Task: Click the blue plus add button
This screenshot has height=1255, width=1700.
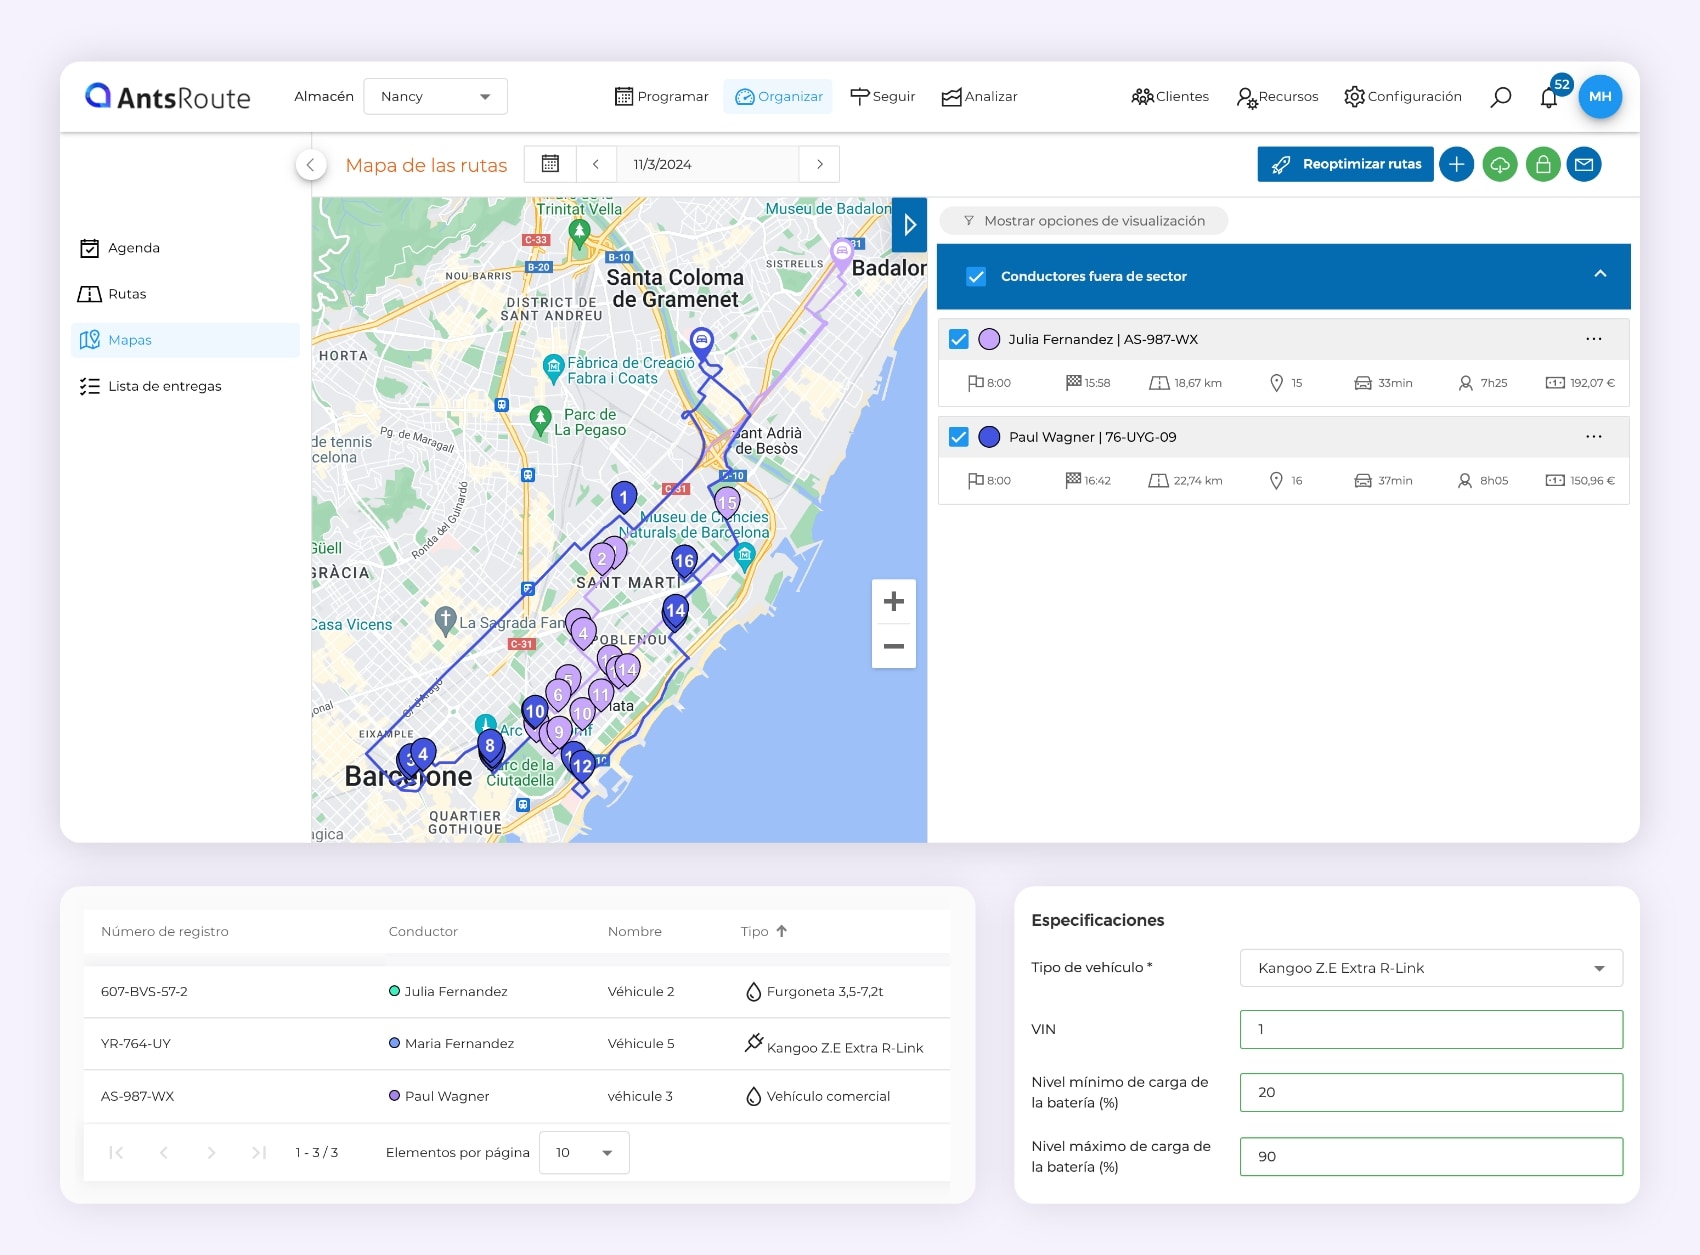Action: pyautogui.click(x=1457, y=164)
